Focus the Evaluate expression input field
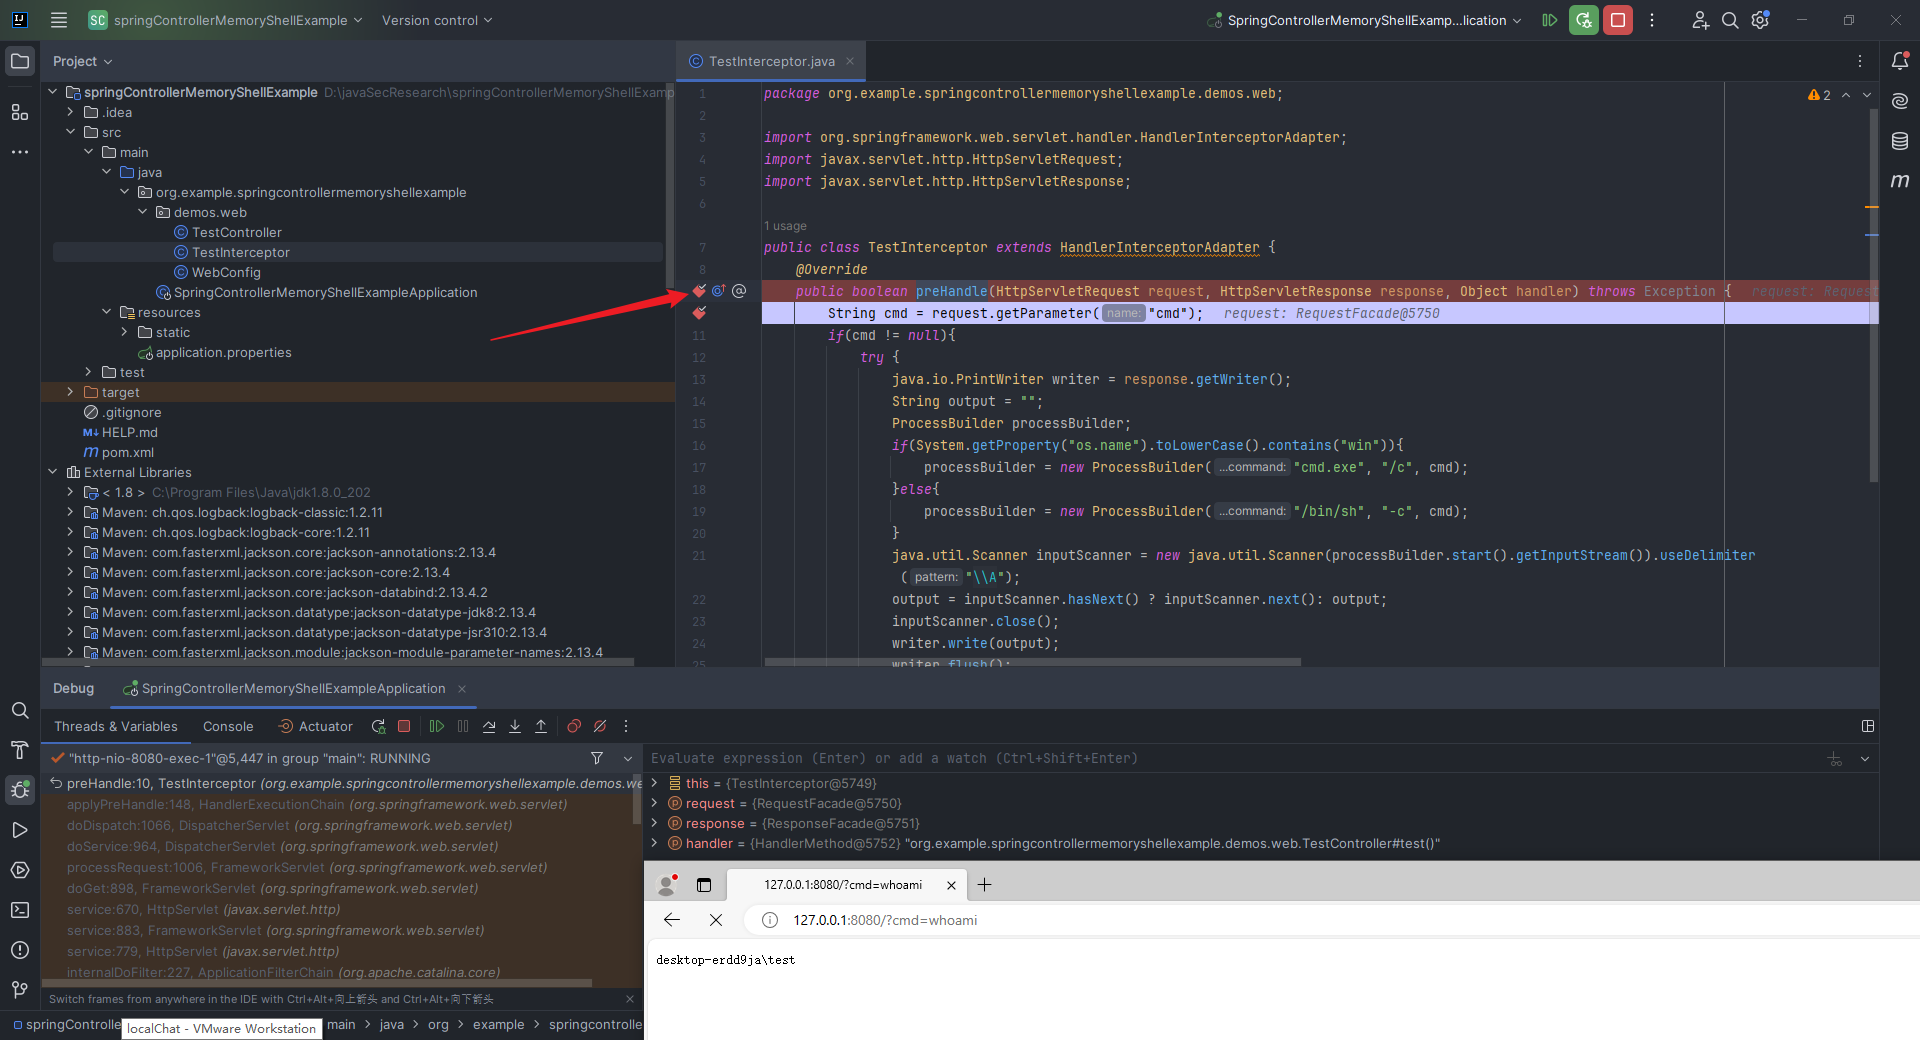The width and height of the screenshot is (1920, 1040). point(1234,759)
